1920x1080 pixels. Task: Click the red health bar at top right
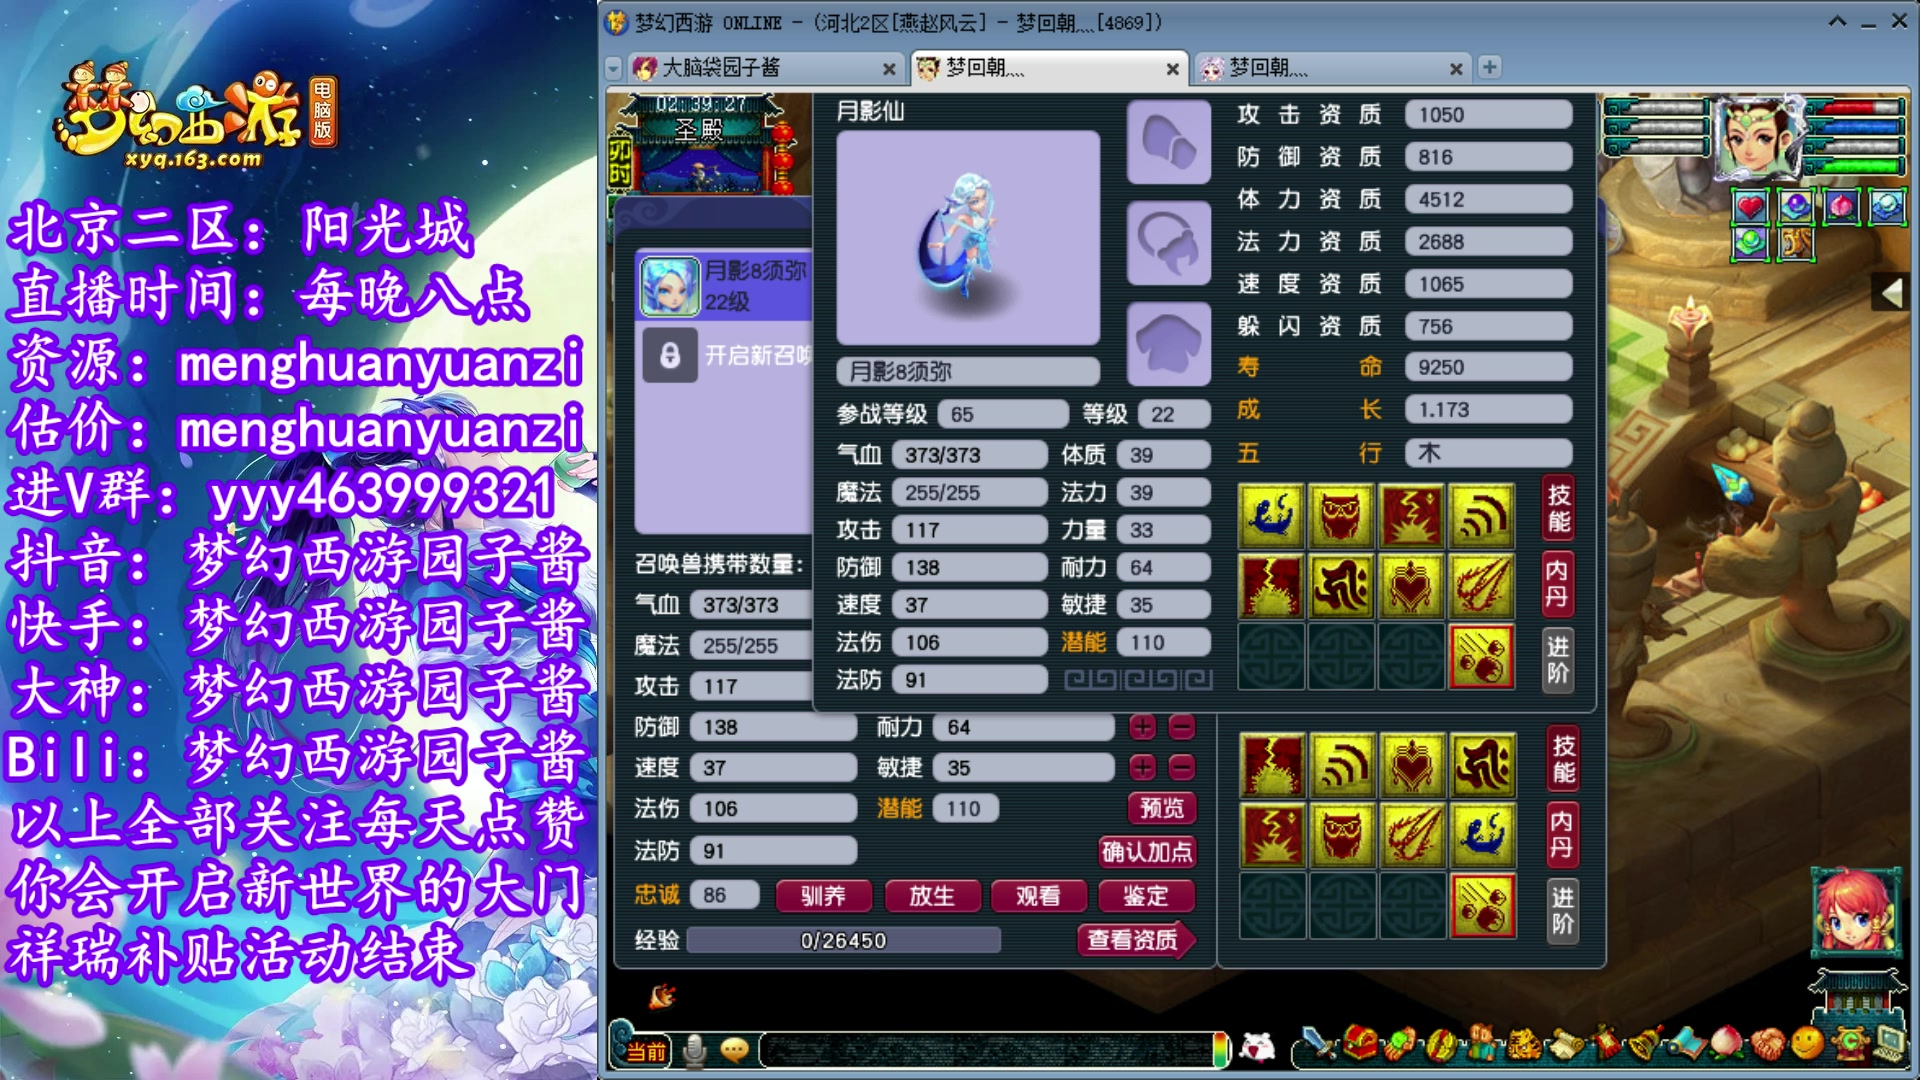click(x=1856, y=107)
